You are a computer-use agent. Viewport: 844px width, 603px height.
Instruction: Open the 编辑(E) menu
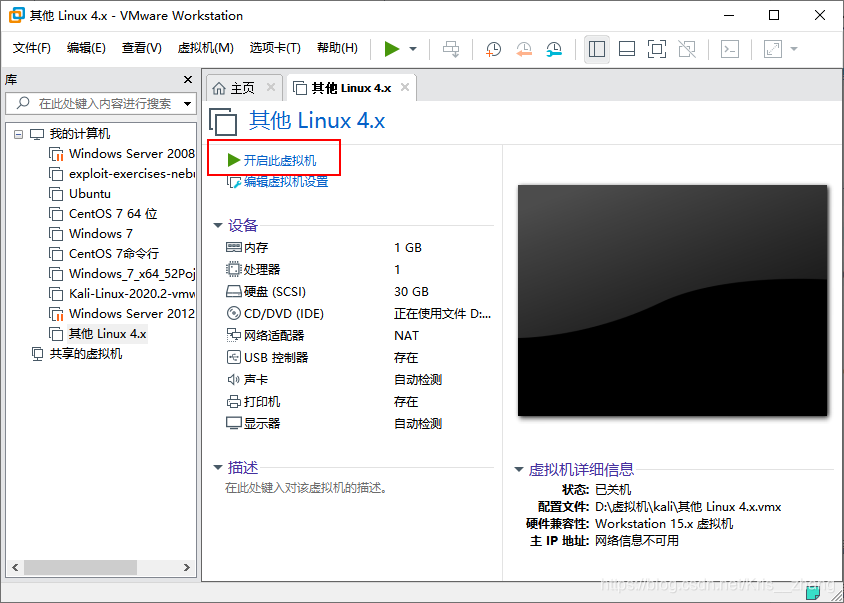pos(86,48)
